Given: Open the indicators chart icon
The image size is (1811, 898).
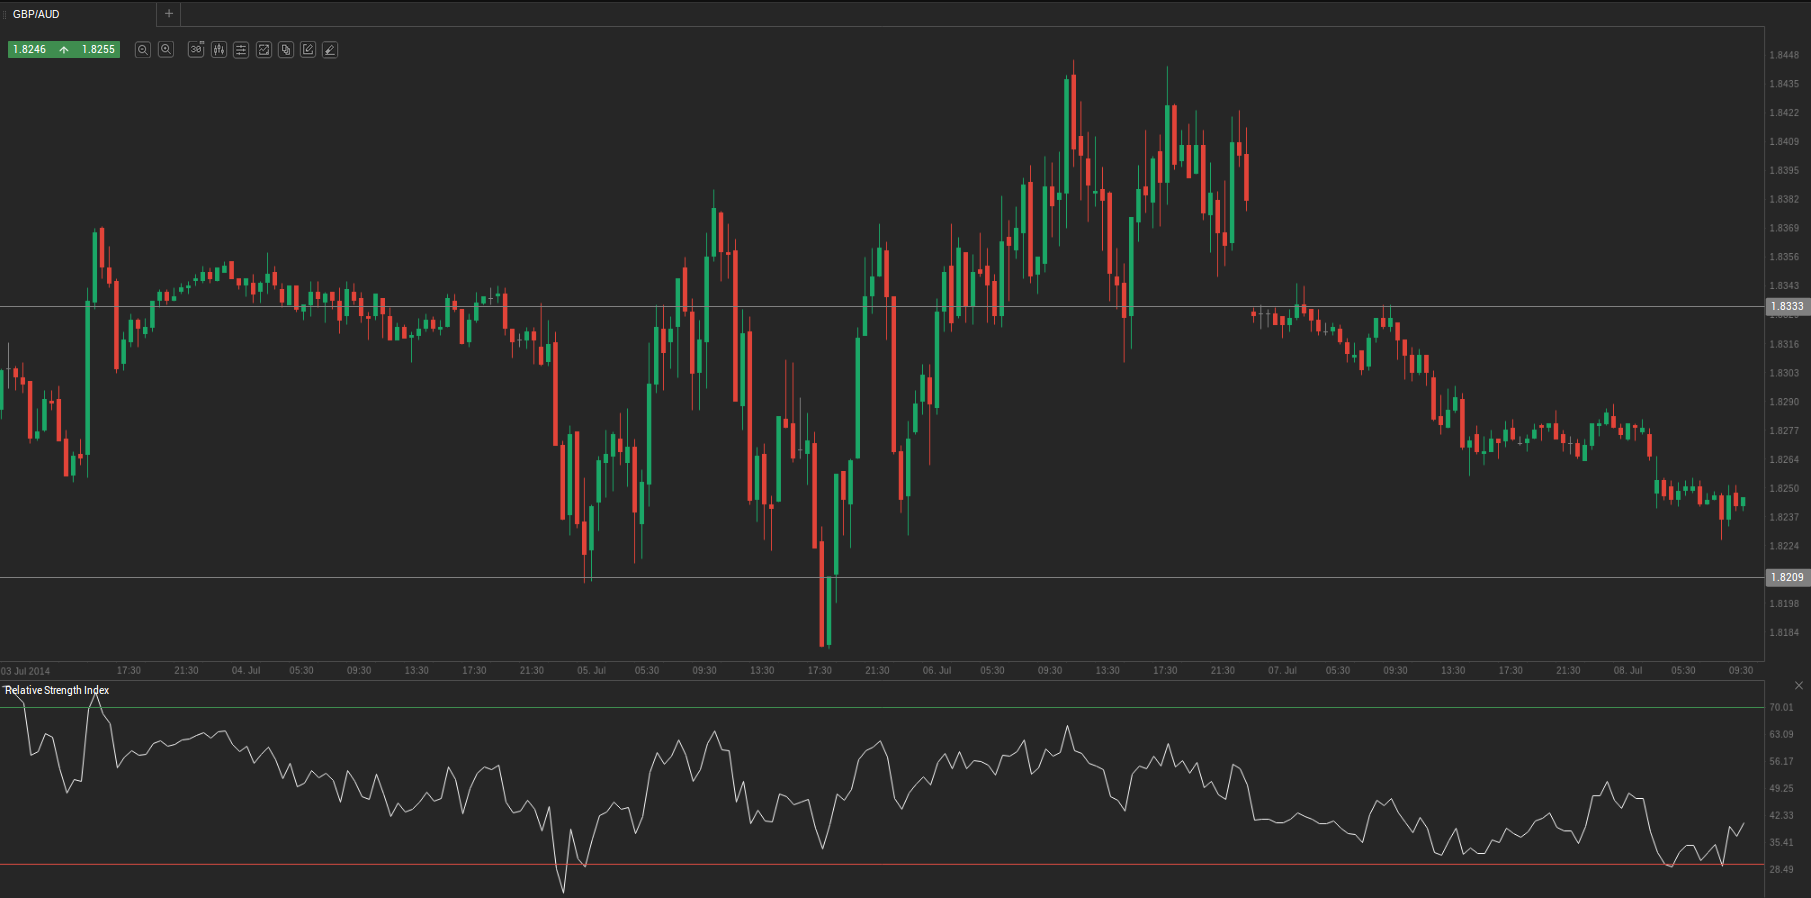Looking at the screenshot, I should click(264, 49).
